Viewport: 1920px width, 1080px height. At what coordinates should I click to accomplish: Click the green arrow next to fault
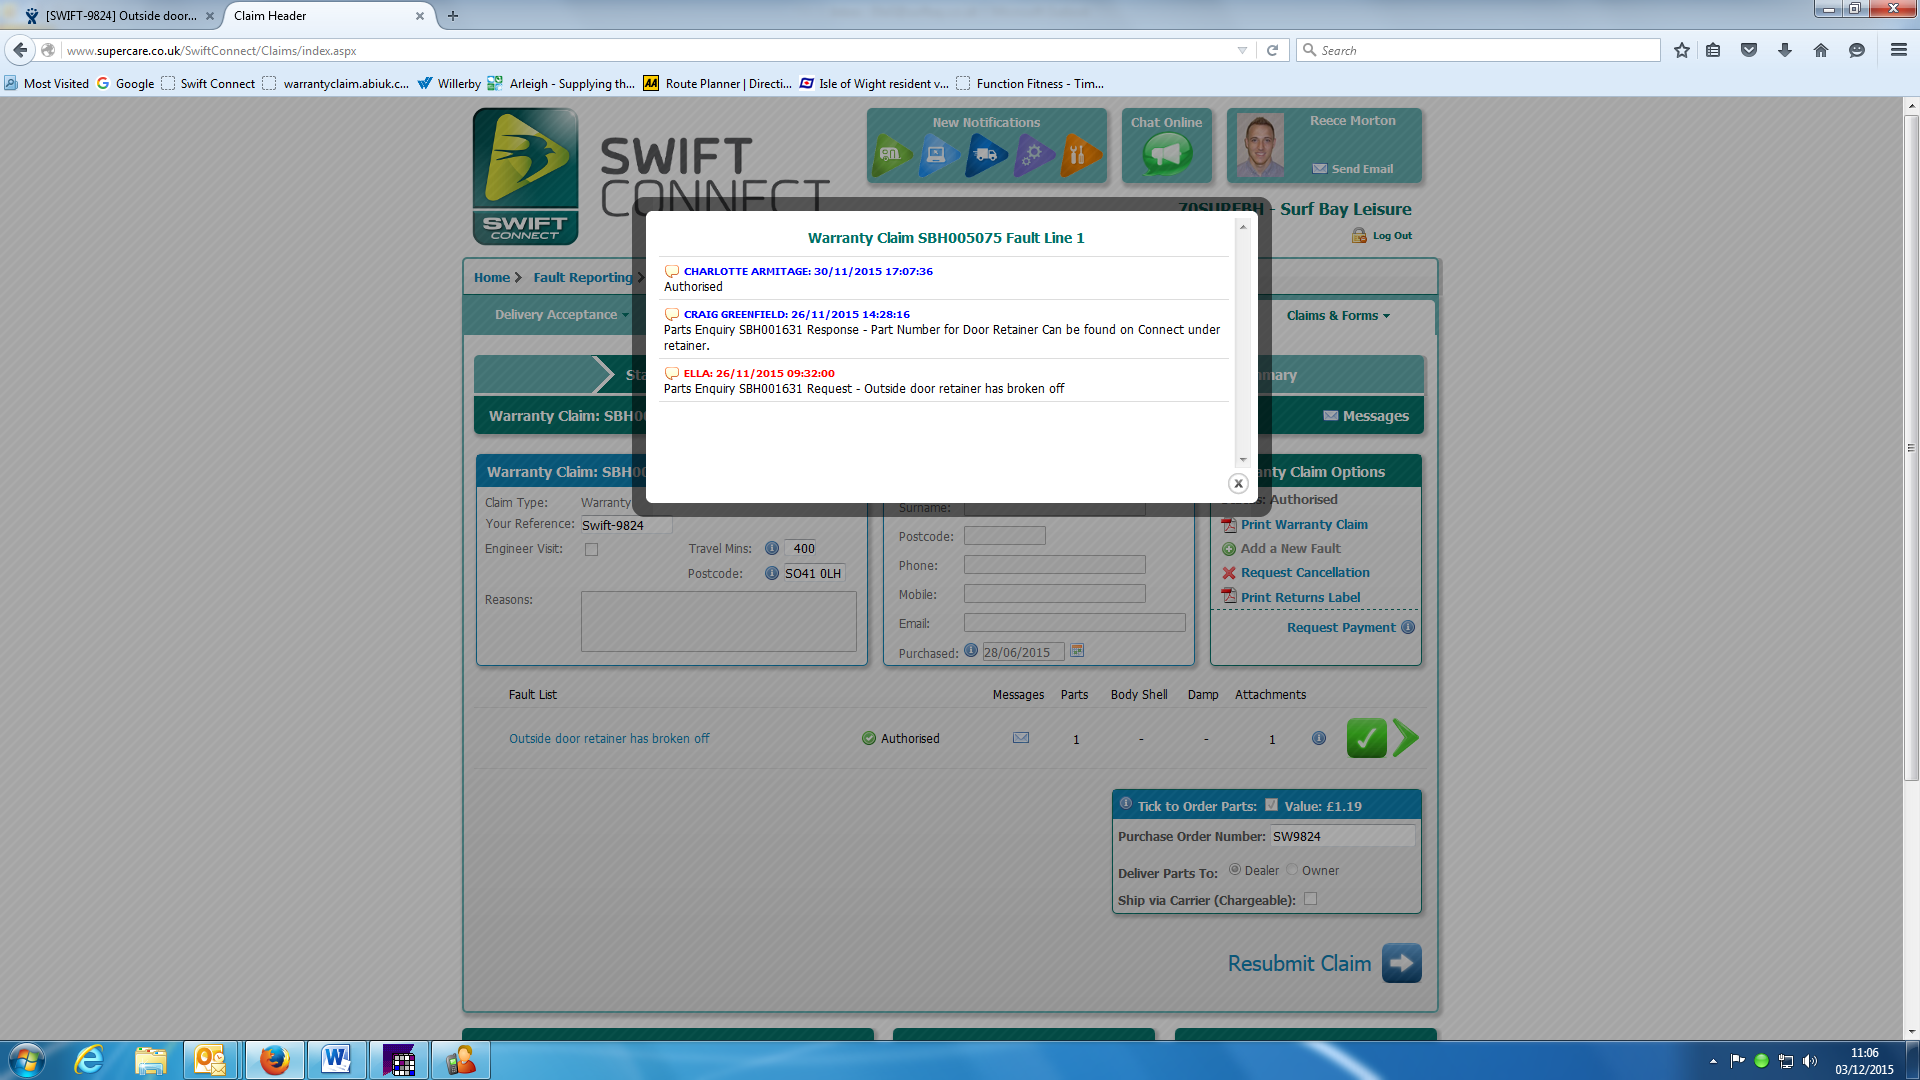click(x=1406, y=738)
